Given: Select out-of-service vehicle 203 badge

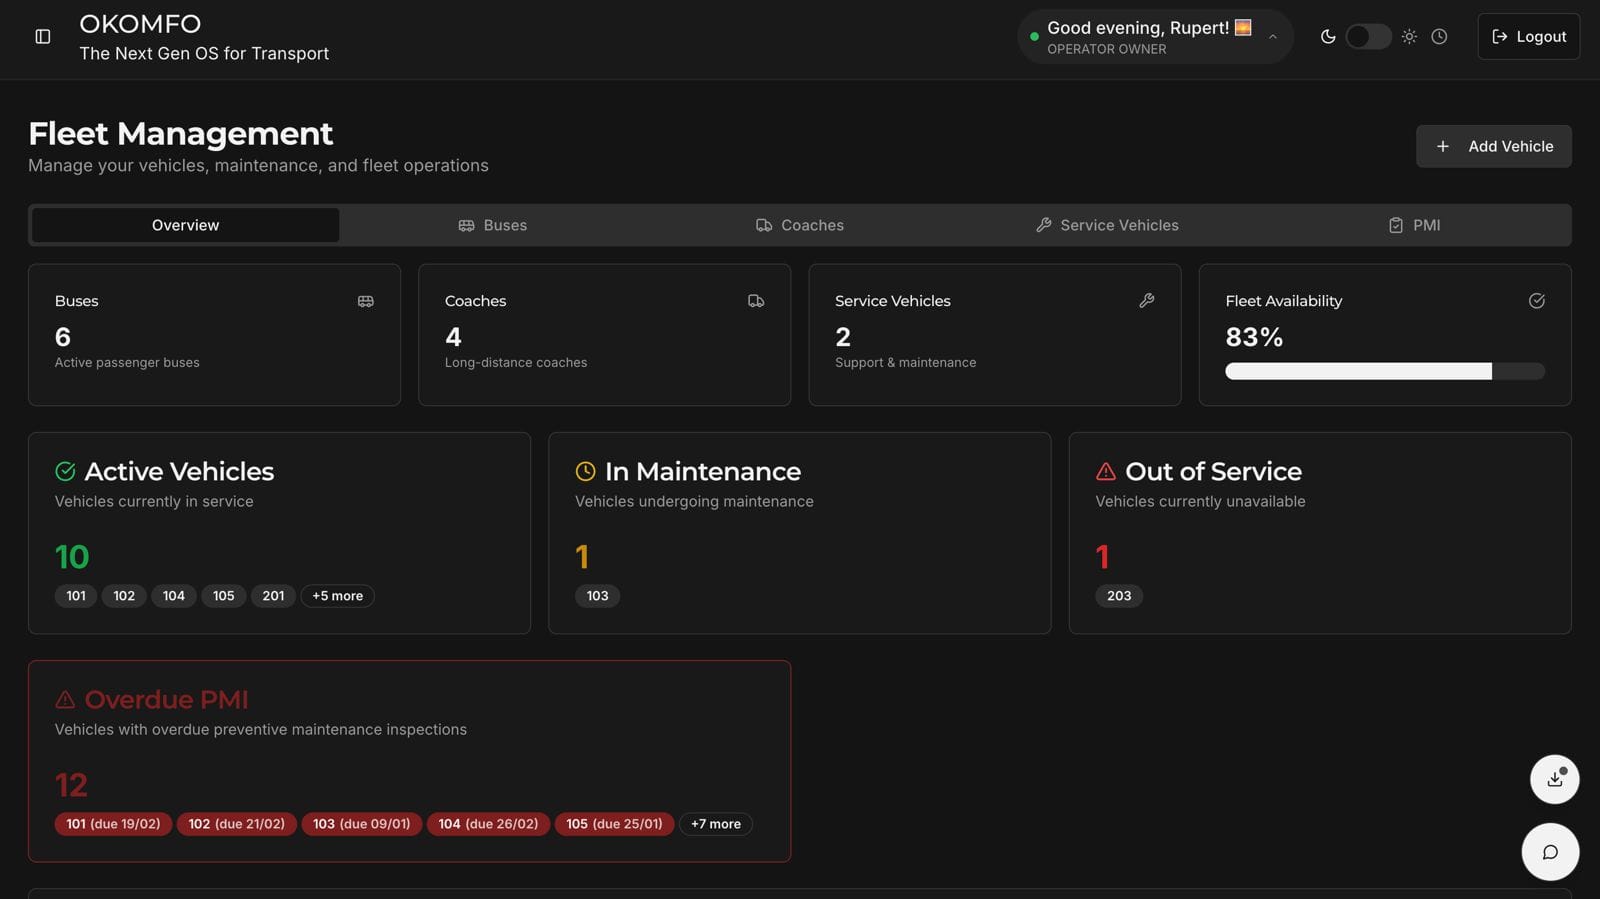Looking at the screenshot, I should tap(1118, 596).
